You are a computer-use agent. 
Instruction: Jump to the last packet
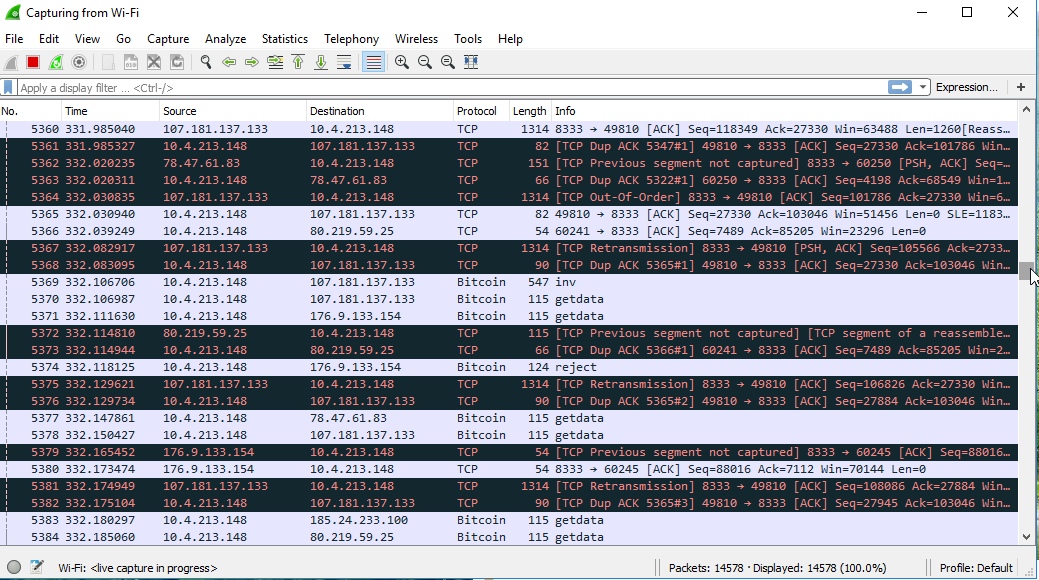click(321, 62)
